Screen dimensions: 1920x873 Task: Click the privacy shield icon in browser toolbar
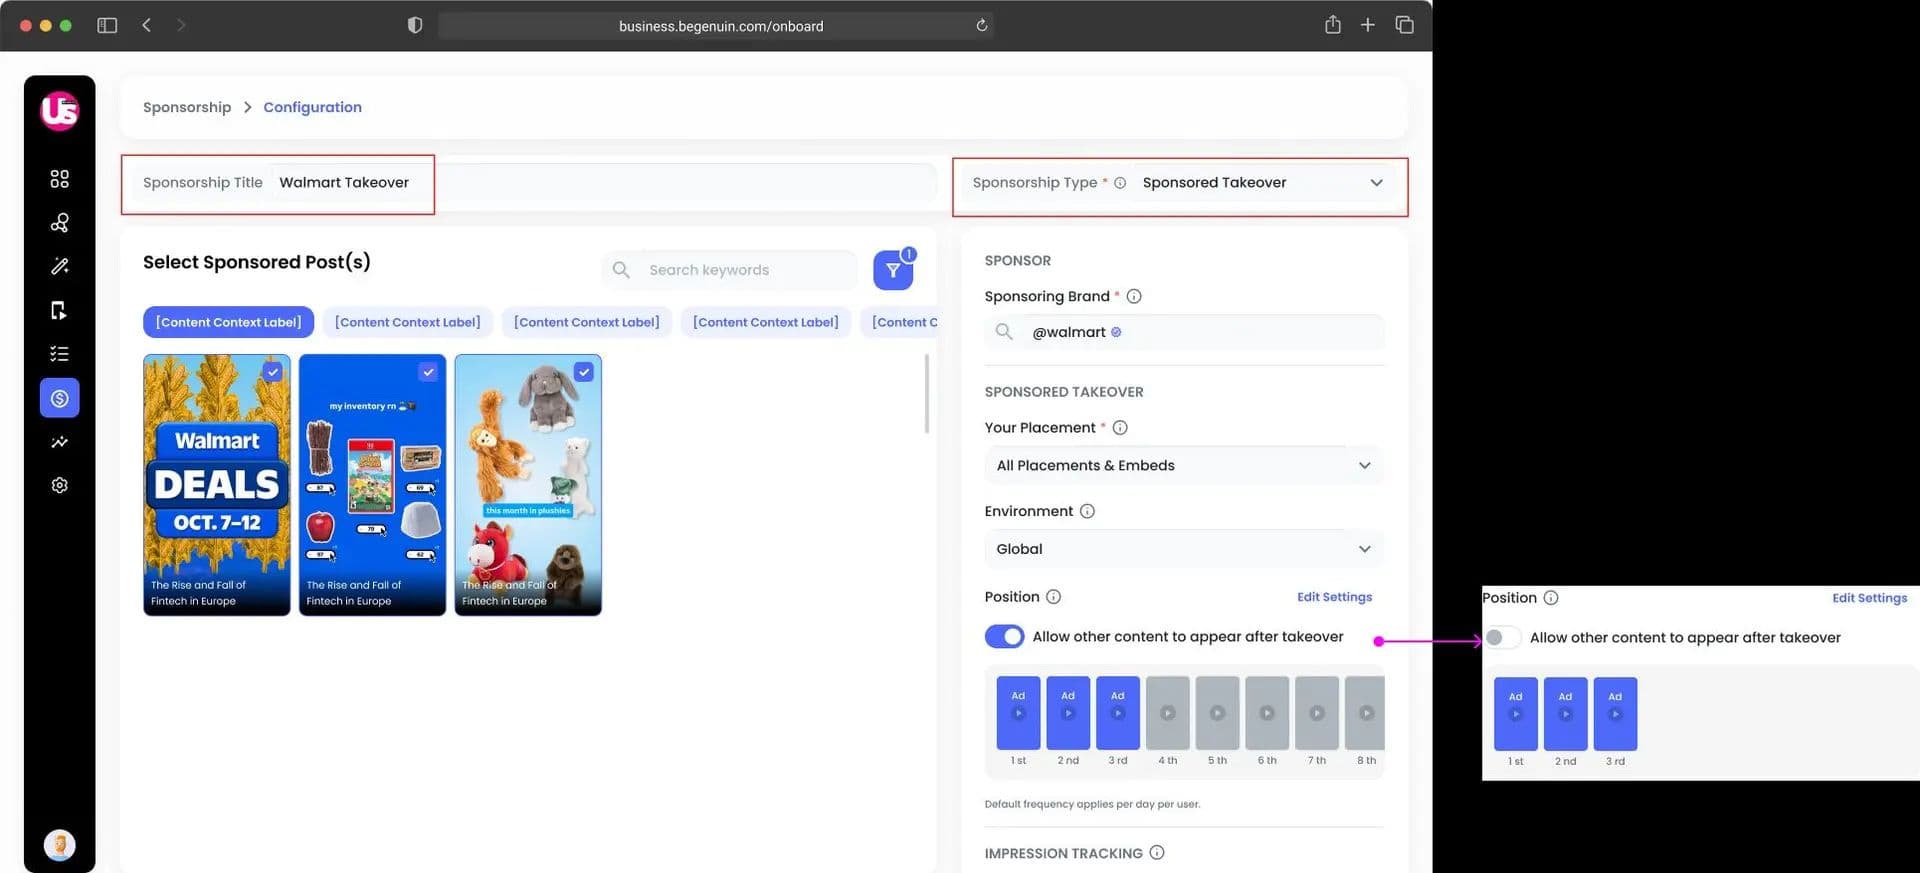415,25
